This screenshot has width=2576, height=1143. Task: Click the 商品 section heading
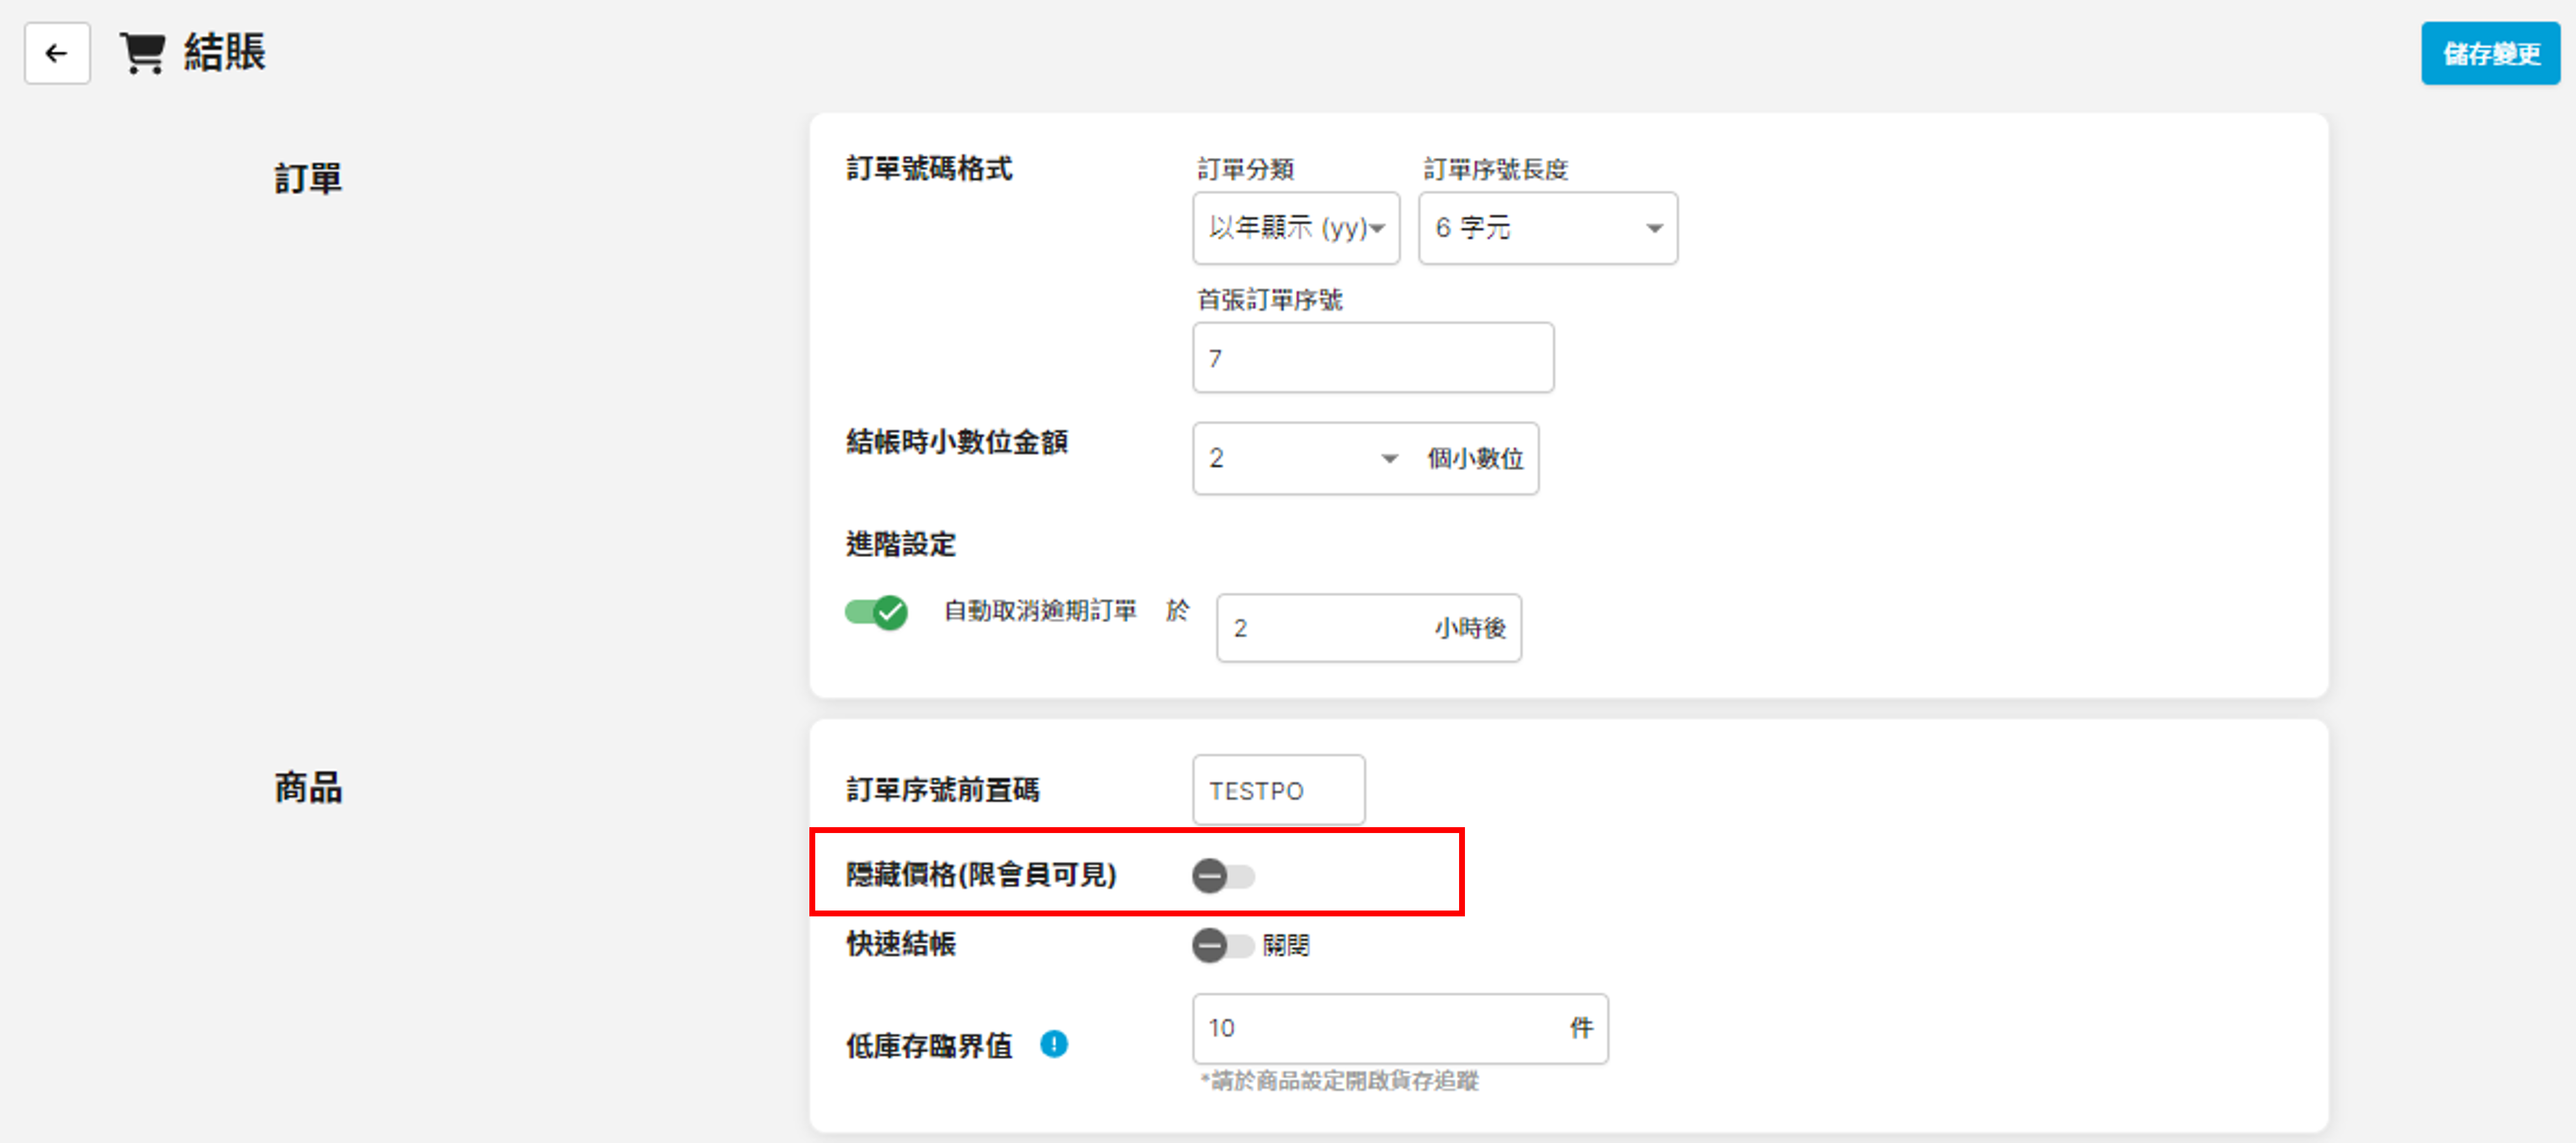[x=308, y=788]
